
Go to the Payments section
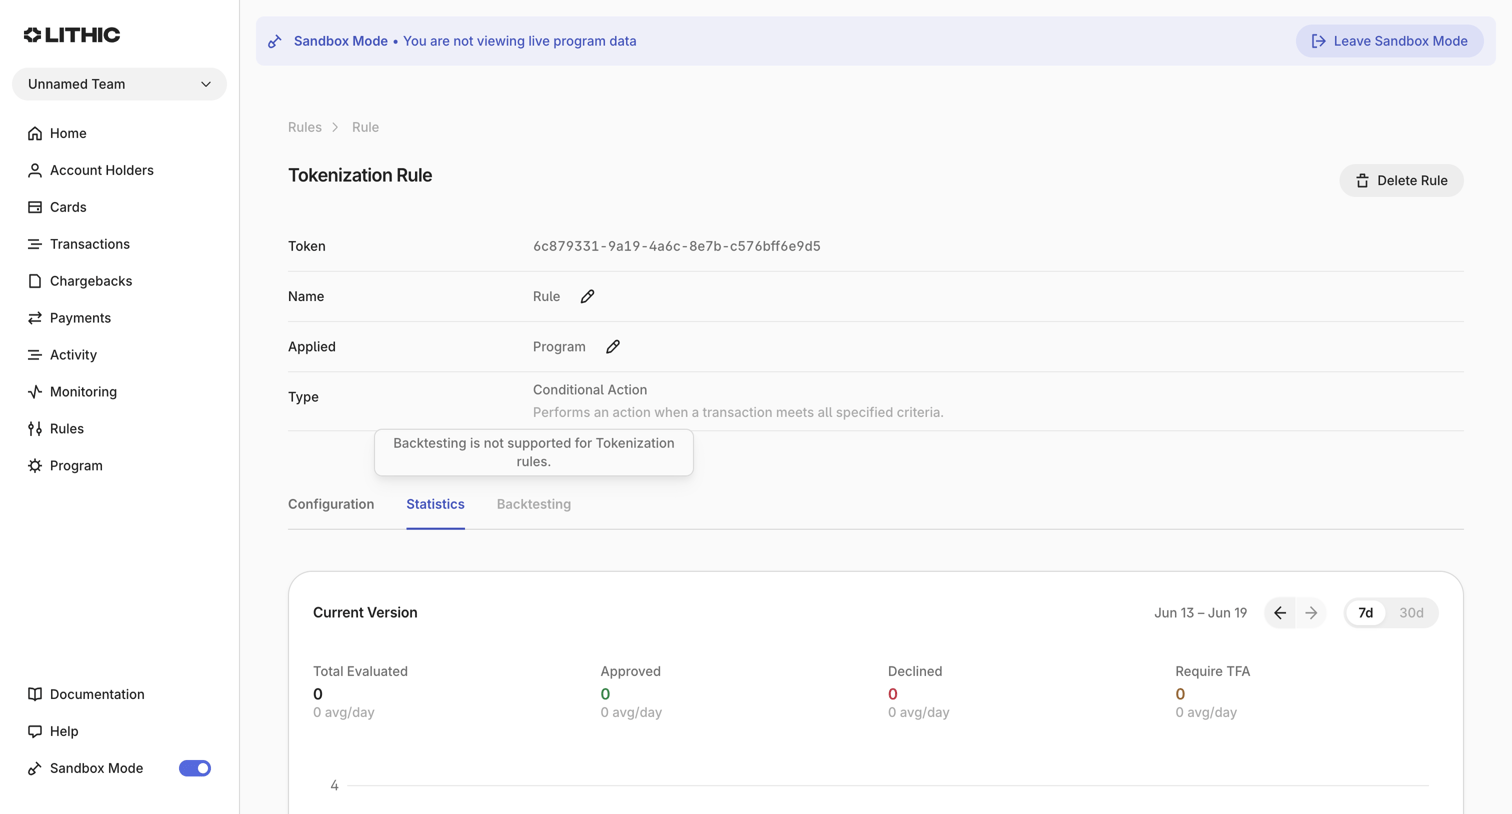pyautogui.click(x=80, y=318)
